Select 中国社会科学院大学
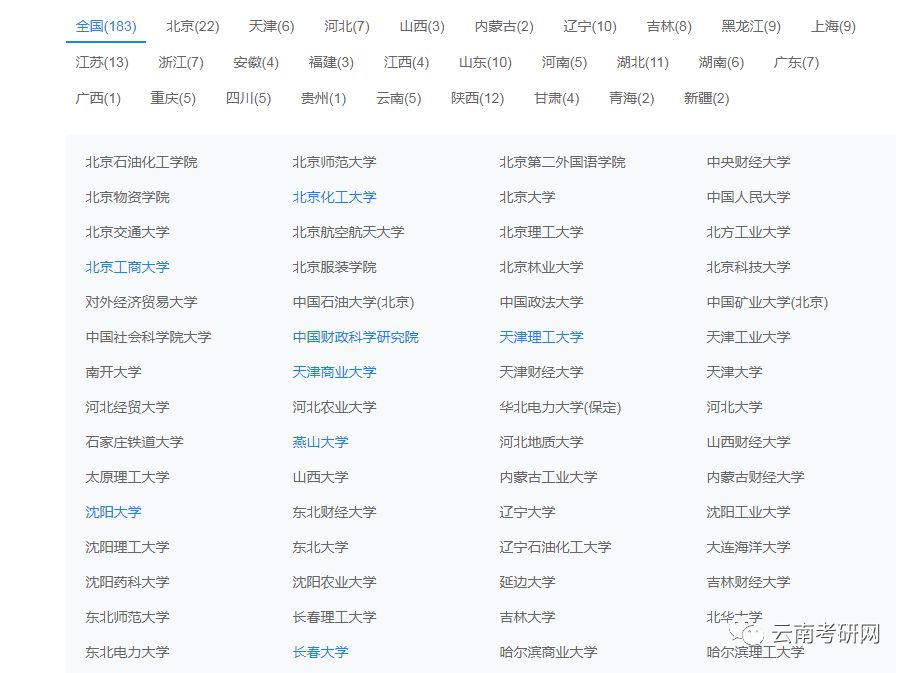This screenshot has height=673, width=910. pyautogui.click(x=149, y=337)
